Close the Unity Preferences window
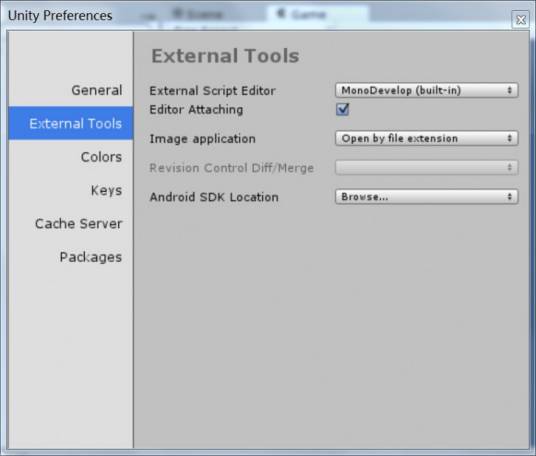 521,20
